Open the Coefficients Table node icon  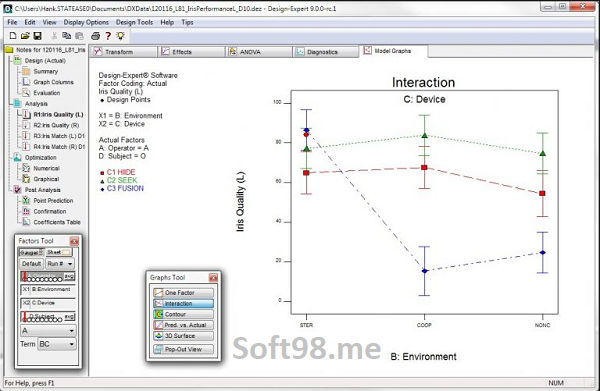click(x=26, y=222)
